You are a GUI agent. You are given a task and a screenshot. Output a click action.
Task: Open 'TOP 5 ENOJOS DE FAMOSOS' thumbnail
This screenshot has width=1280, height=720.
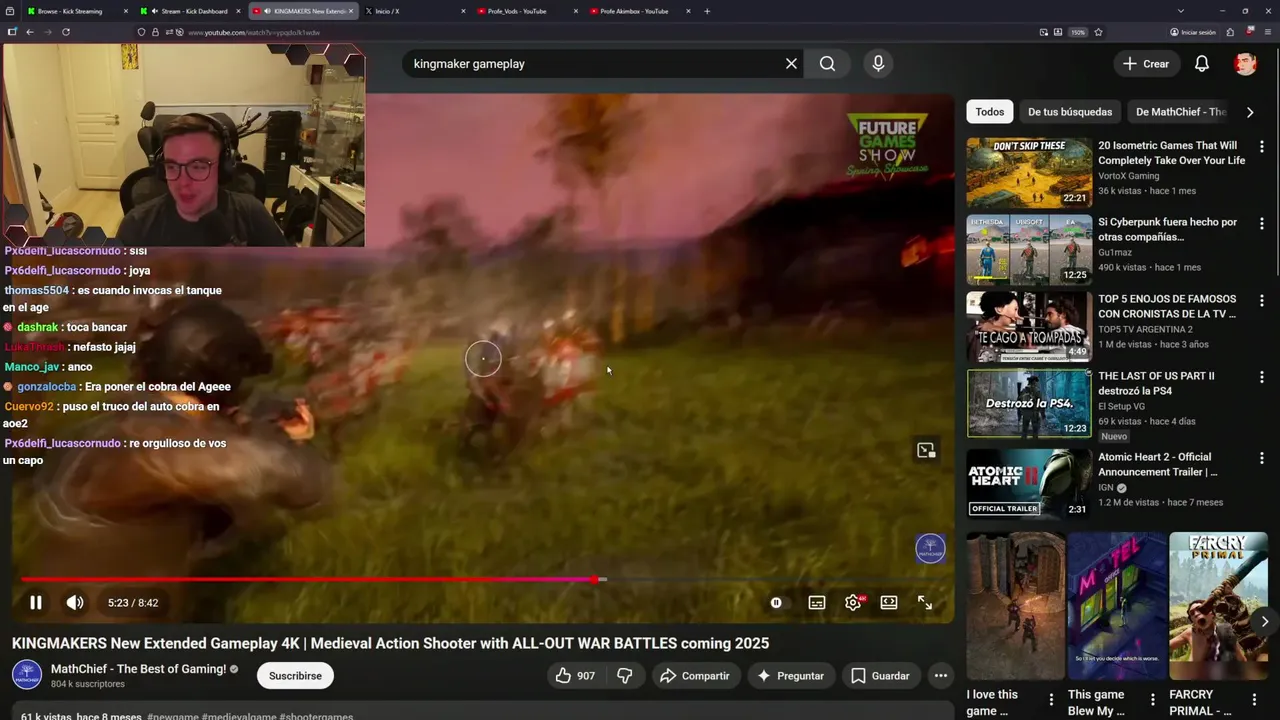[1029, 326]
